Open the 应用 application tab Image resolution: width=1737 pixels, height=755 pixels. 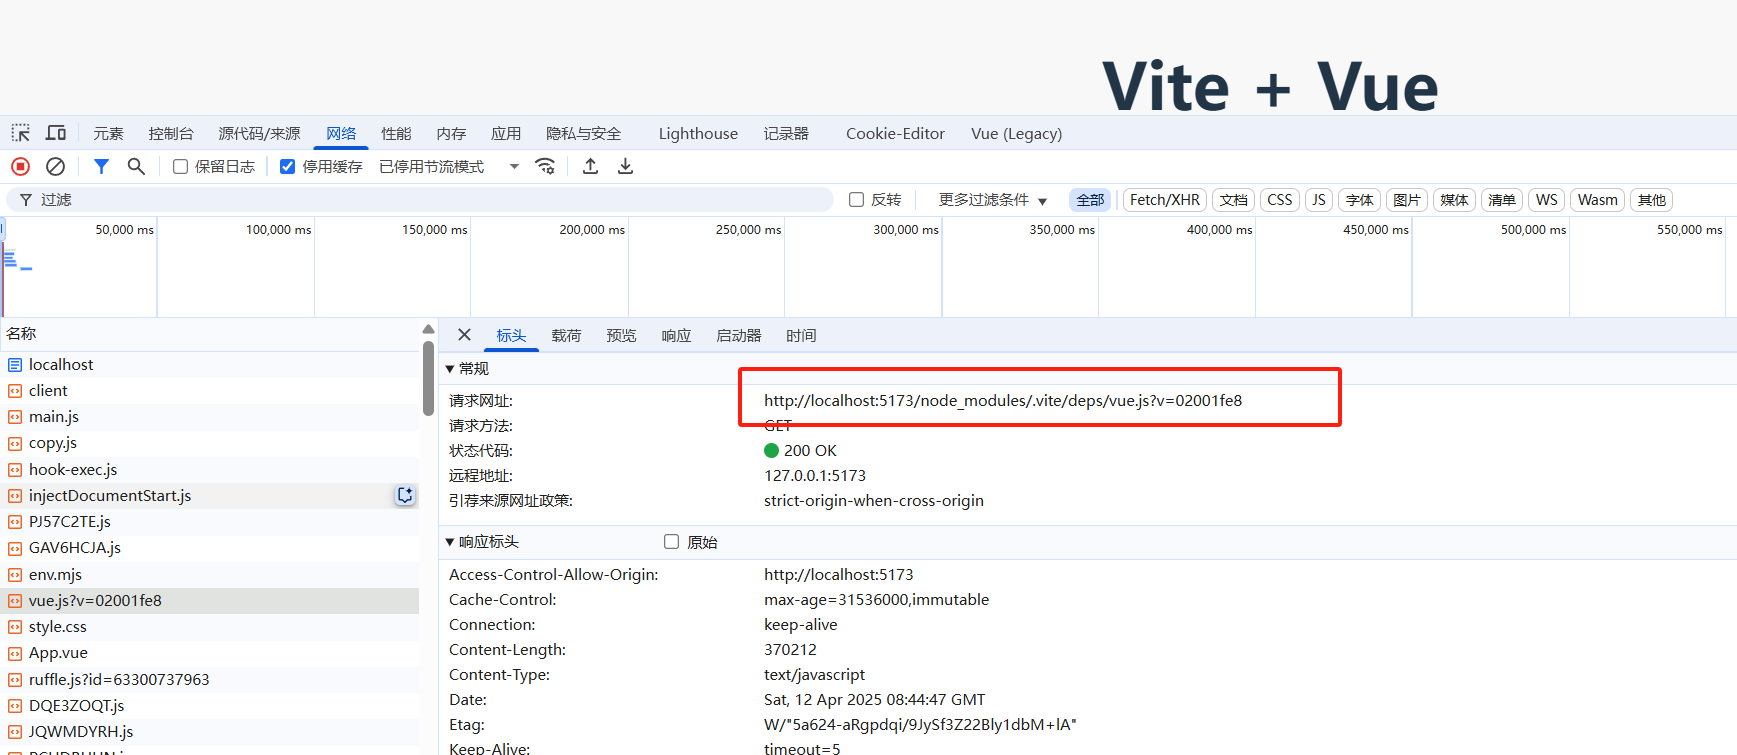[506, 133]
